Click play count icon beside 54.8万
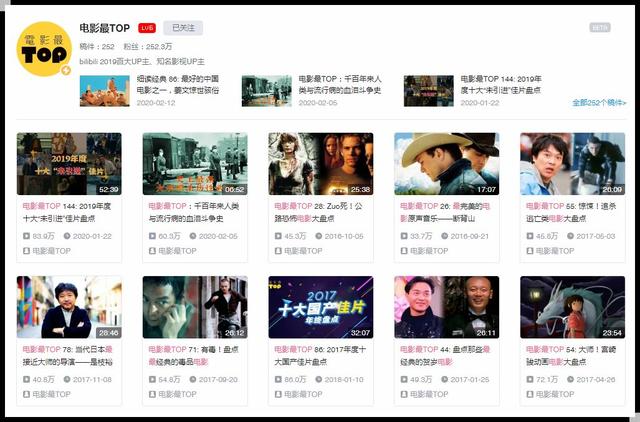Image resolution: width=640 pixels, height=422 pixels. [x=152, y=379]
